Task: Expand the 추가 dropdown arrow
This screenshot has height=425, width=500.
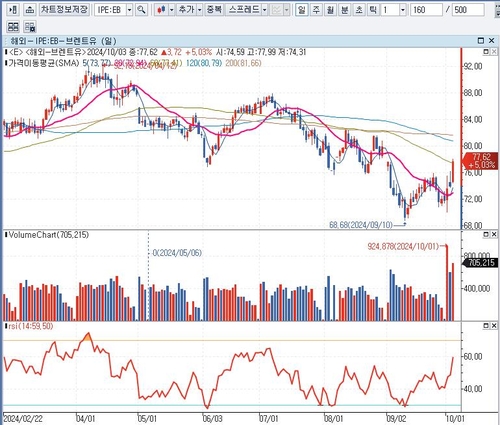Action: 199,10
